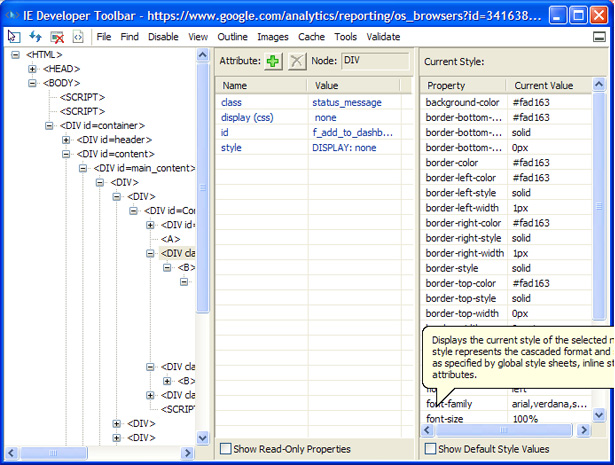Select the DIV id=header tree label
The image size is (615, 465).
coord(114,140)
